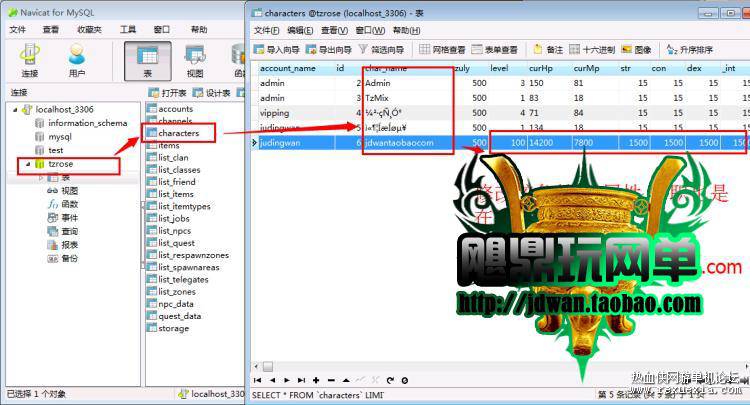Stop loading with the stop icon

click(405, 380)
